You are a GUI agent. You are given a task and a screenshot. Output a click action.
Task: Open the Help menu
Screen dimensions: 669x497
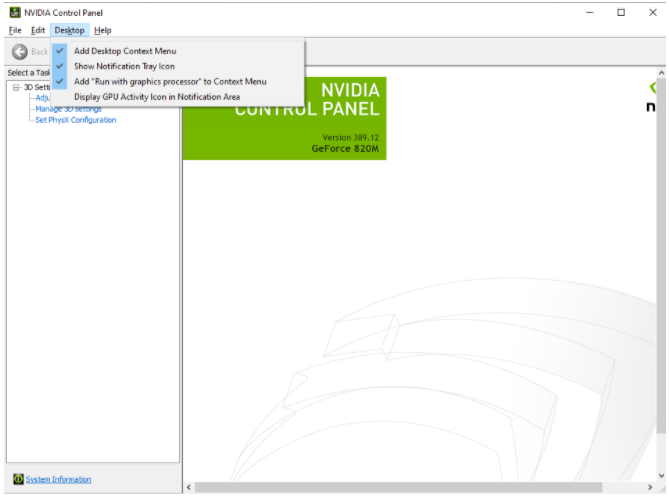(102, 30)
